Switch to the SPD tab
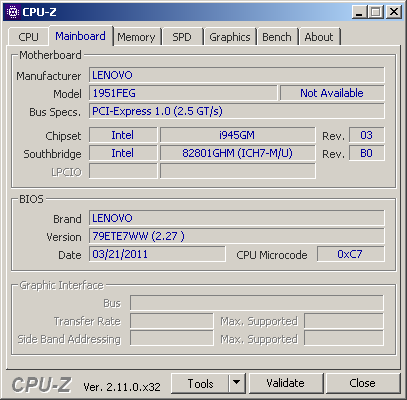 tap(182, 37)
